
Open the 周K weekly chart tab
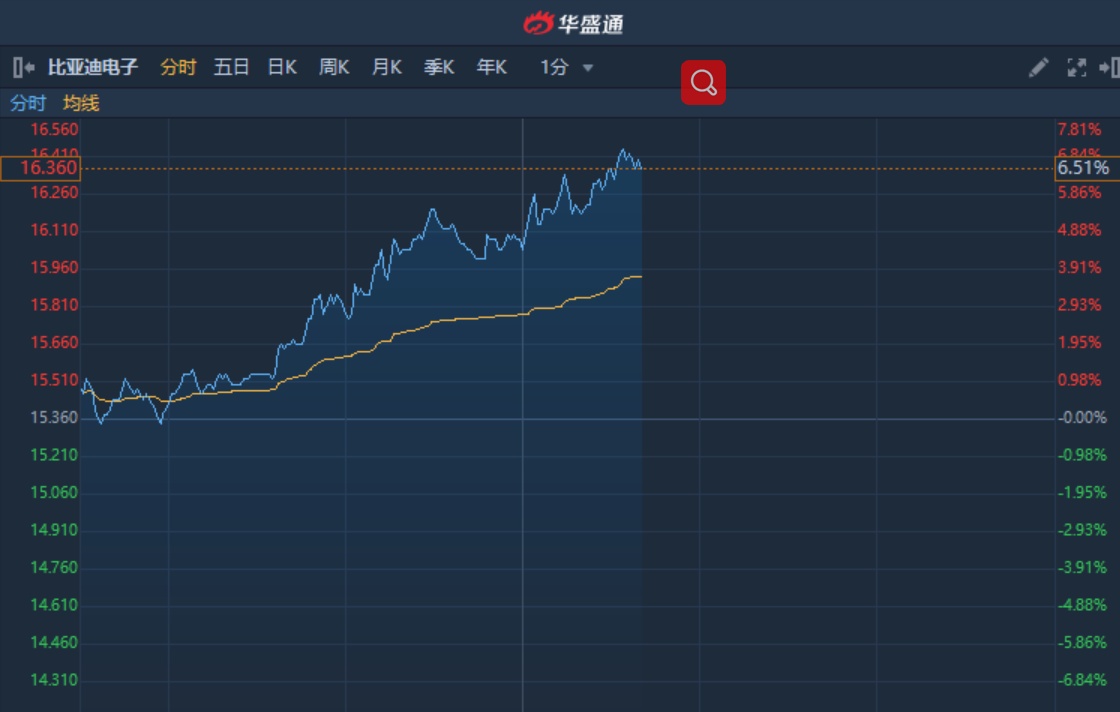tap(334, 67)
